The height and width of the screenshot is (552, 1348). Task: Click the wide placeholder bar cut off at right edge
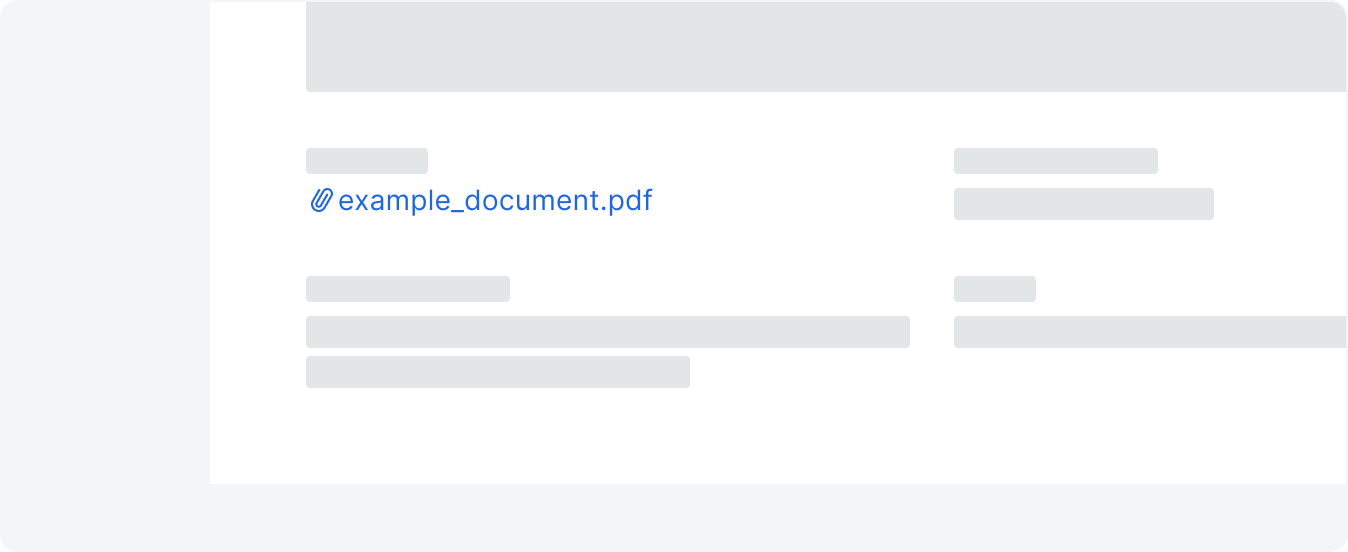[x=1150, y=332]
